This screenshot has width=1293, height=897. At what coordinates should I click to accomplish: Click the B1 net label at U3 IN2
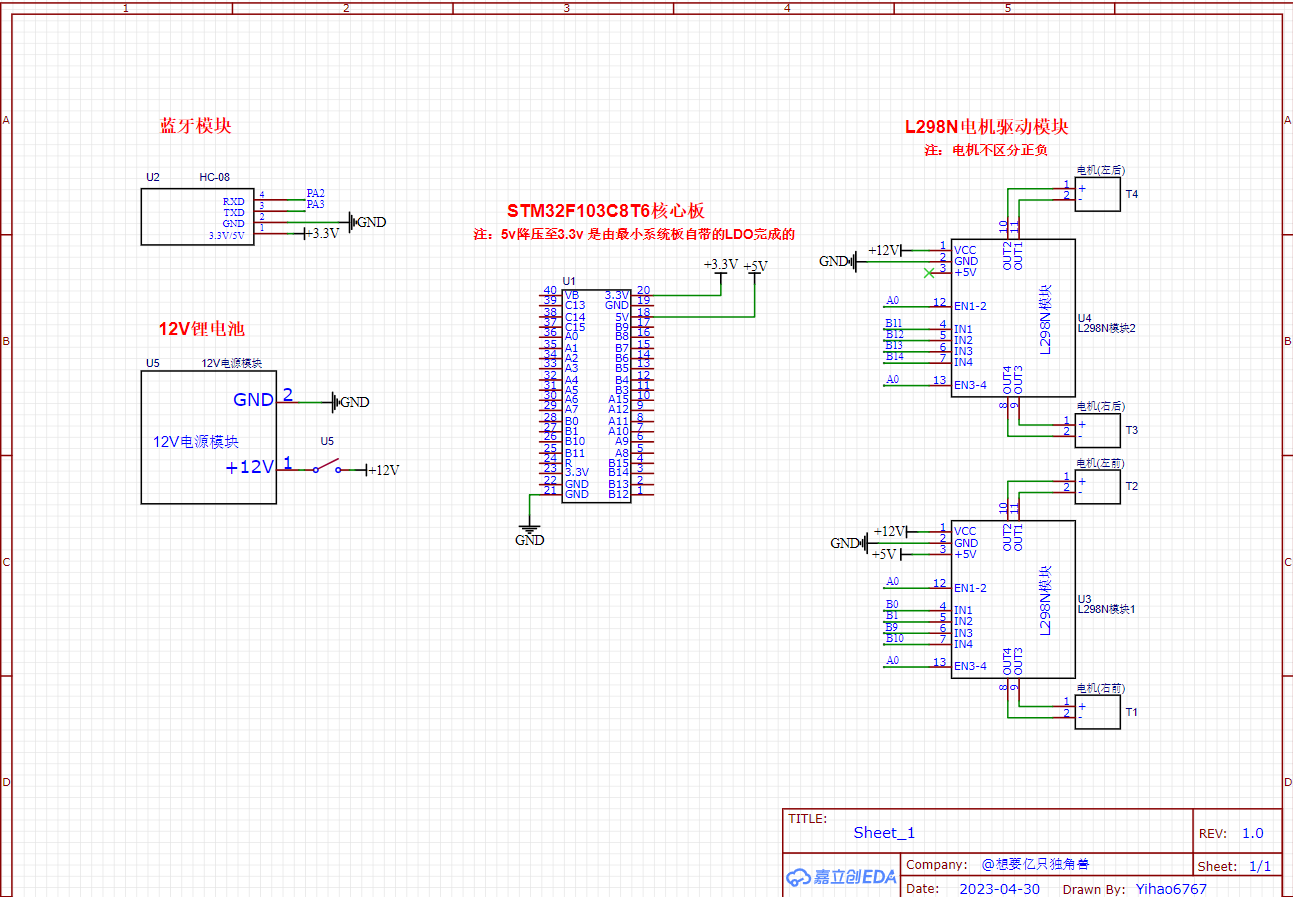pyautogui.click(x=892, y=616)
